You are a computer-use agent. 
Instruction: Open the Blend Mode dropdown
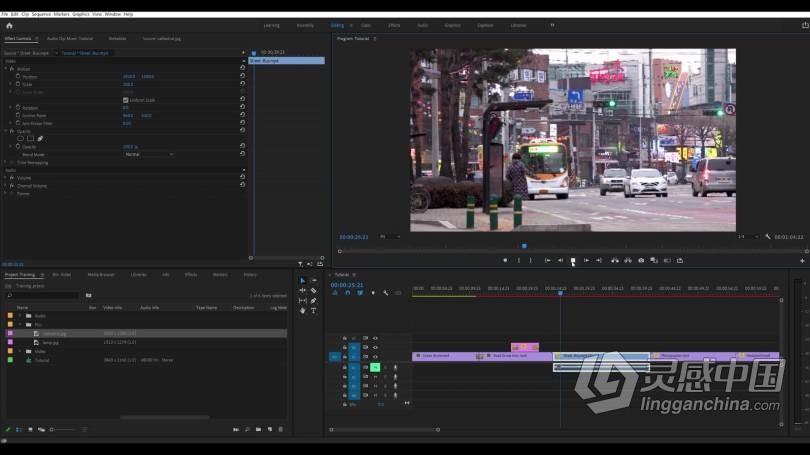click(149, 154)
